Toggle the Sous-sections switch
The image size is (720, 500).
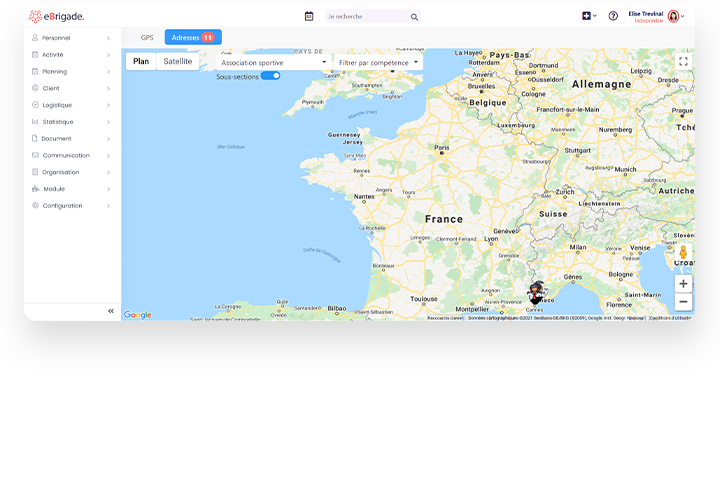pyautogui.click(x=270, y=76)
